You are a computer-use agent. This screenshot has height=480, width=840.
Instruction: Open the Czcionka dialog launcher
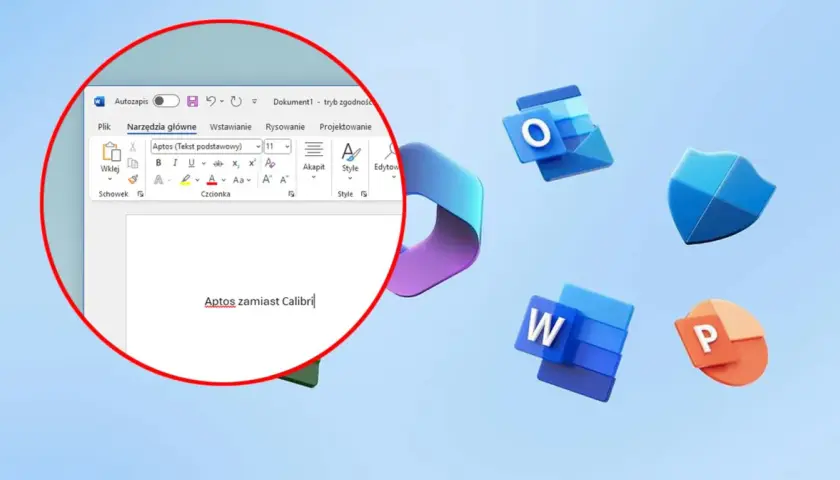(291, 194)
